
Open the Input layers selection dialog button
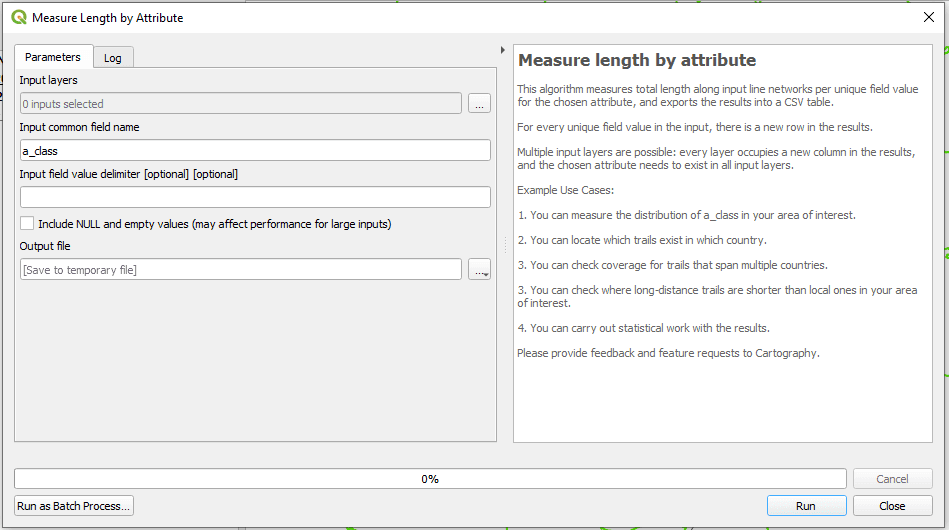click(x=479, y=103)
